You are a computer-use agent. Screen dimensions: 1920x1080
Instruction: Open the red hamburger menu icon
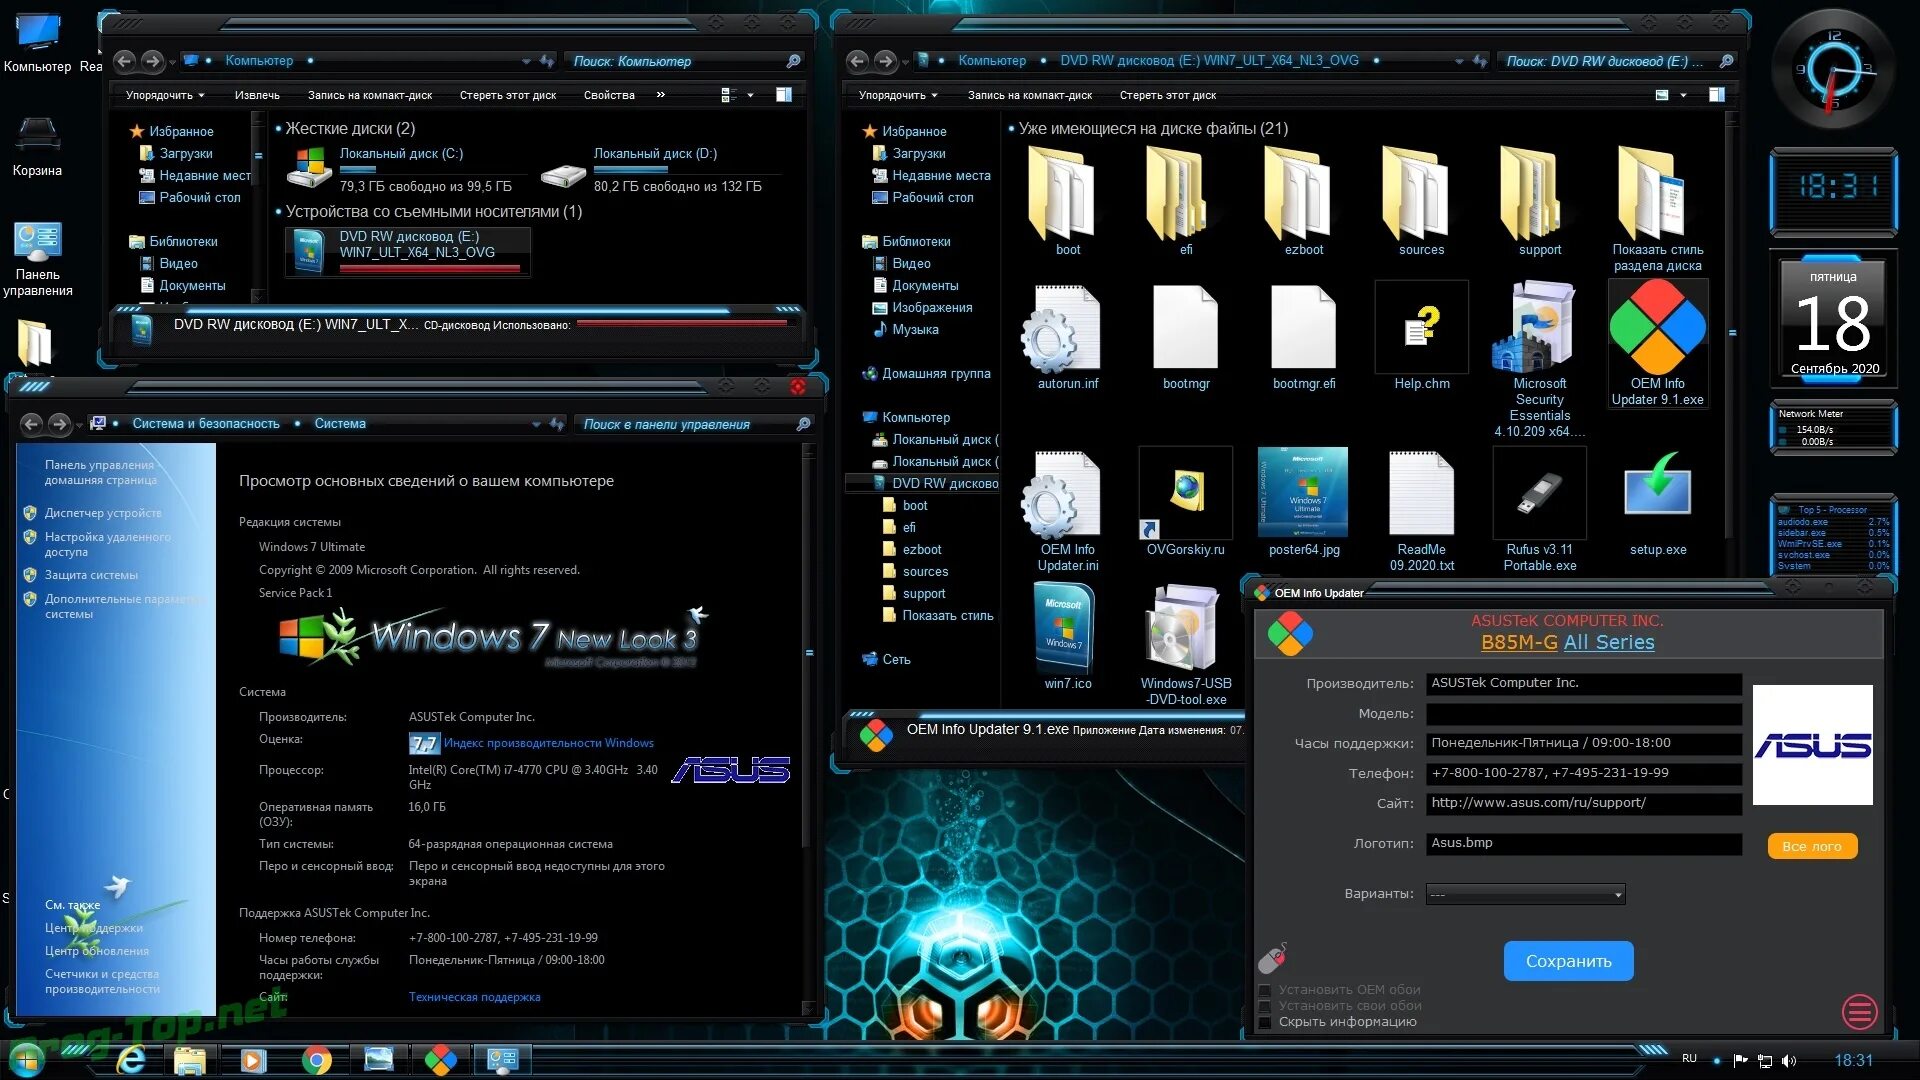1859,1012
